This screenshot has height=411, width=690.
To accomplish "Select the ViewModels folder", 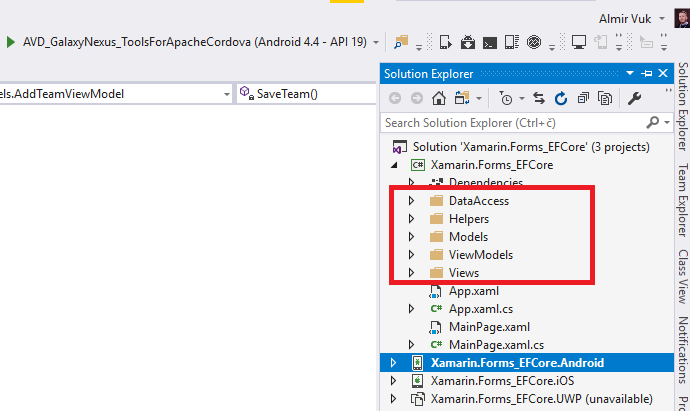I will point(481,255).
